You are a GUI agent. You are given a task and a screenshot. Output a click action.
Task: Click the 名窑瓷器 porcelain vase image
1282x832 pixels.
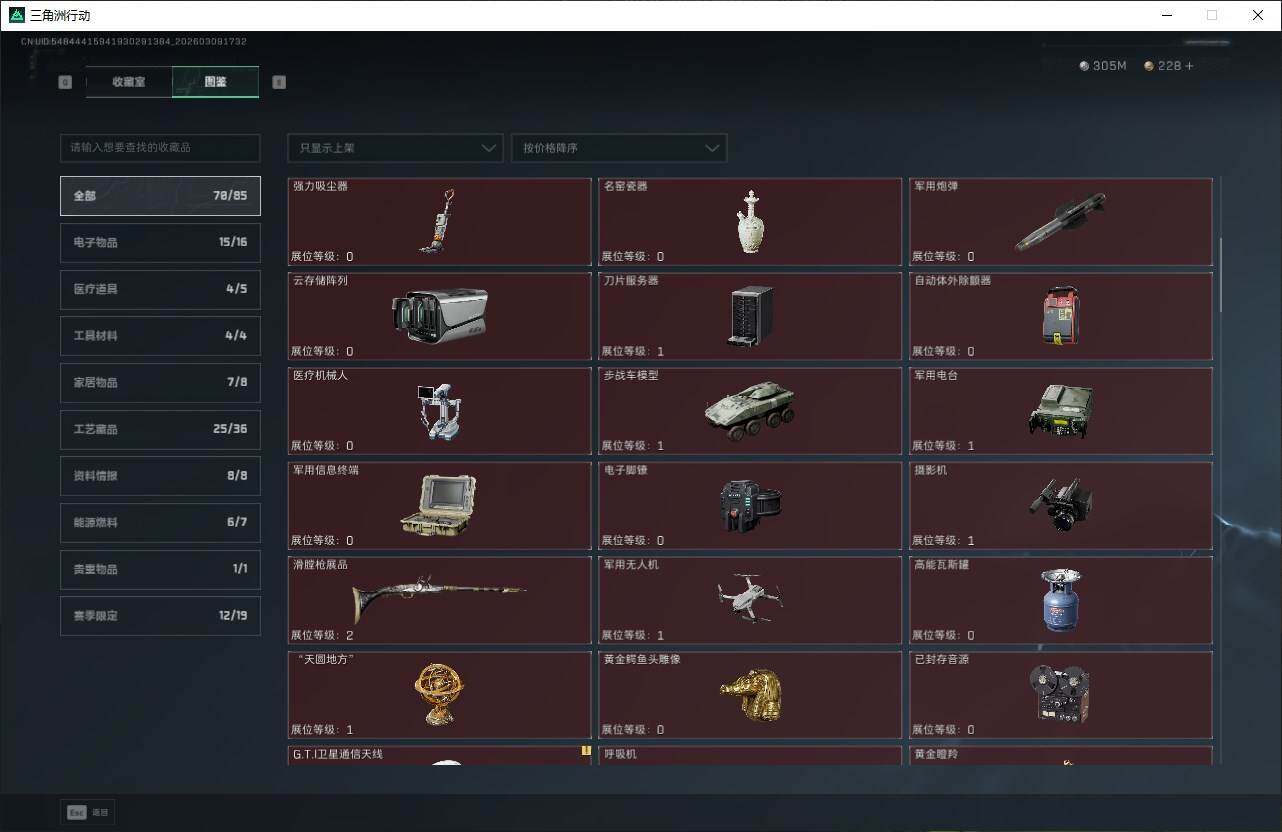point(750,222)
